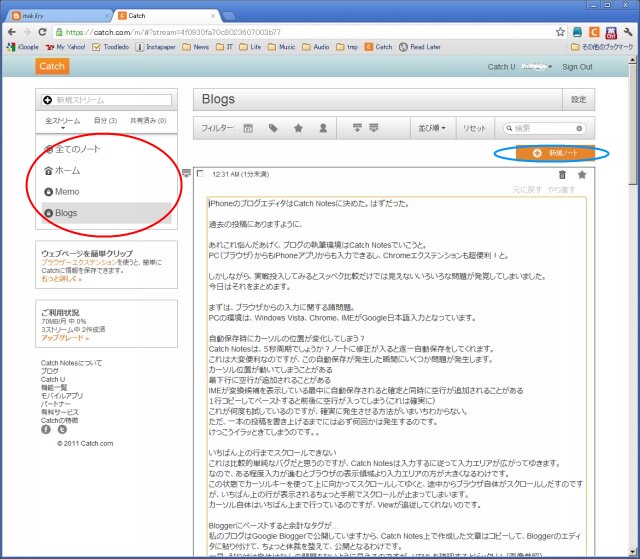The height and width of the screenshot is (559, 640).
Task: Click the browser back arrow
Action: click(x=12, y=32)
